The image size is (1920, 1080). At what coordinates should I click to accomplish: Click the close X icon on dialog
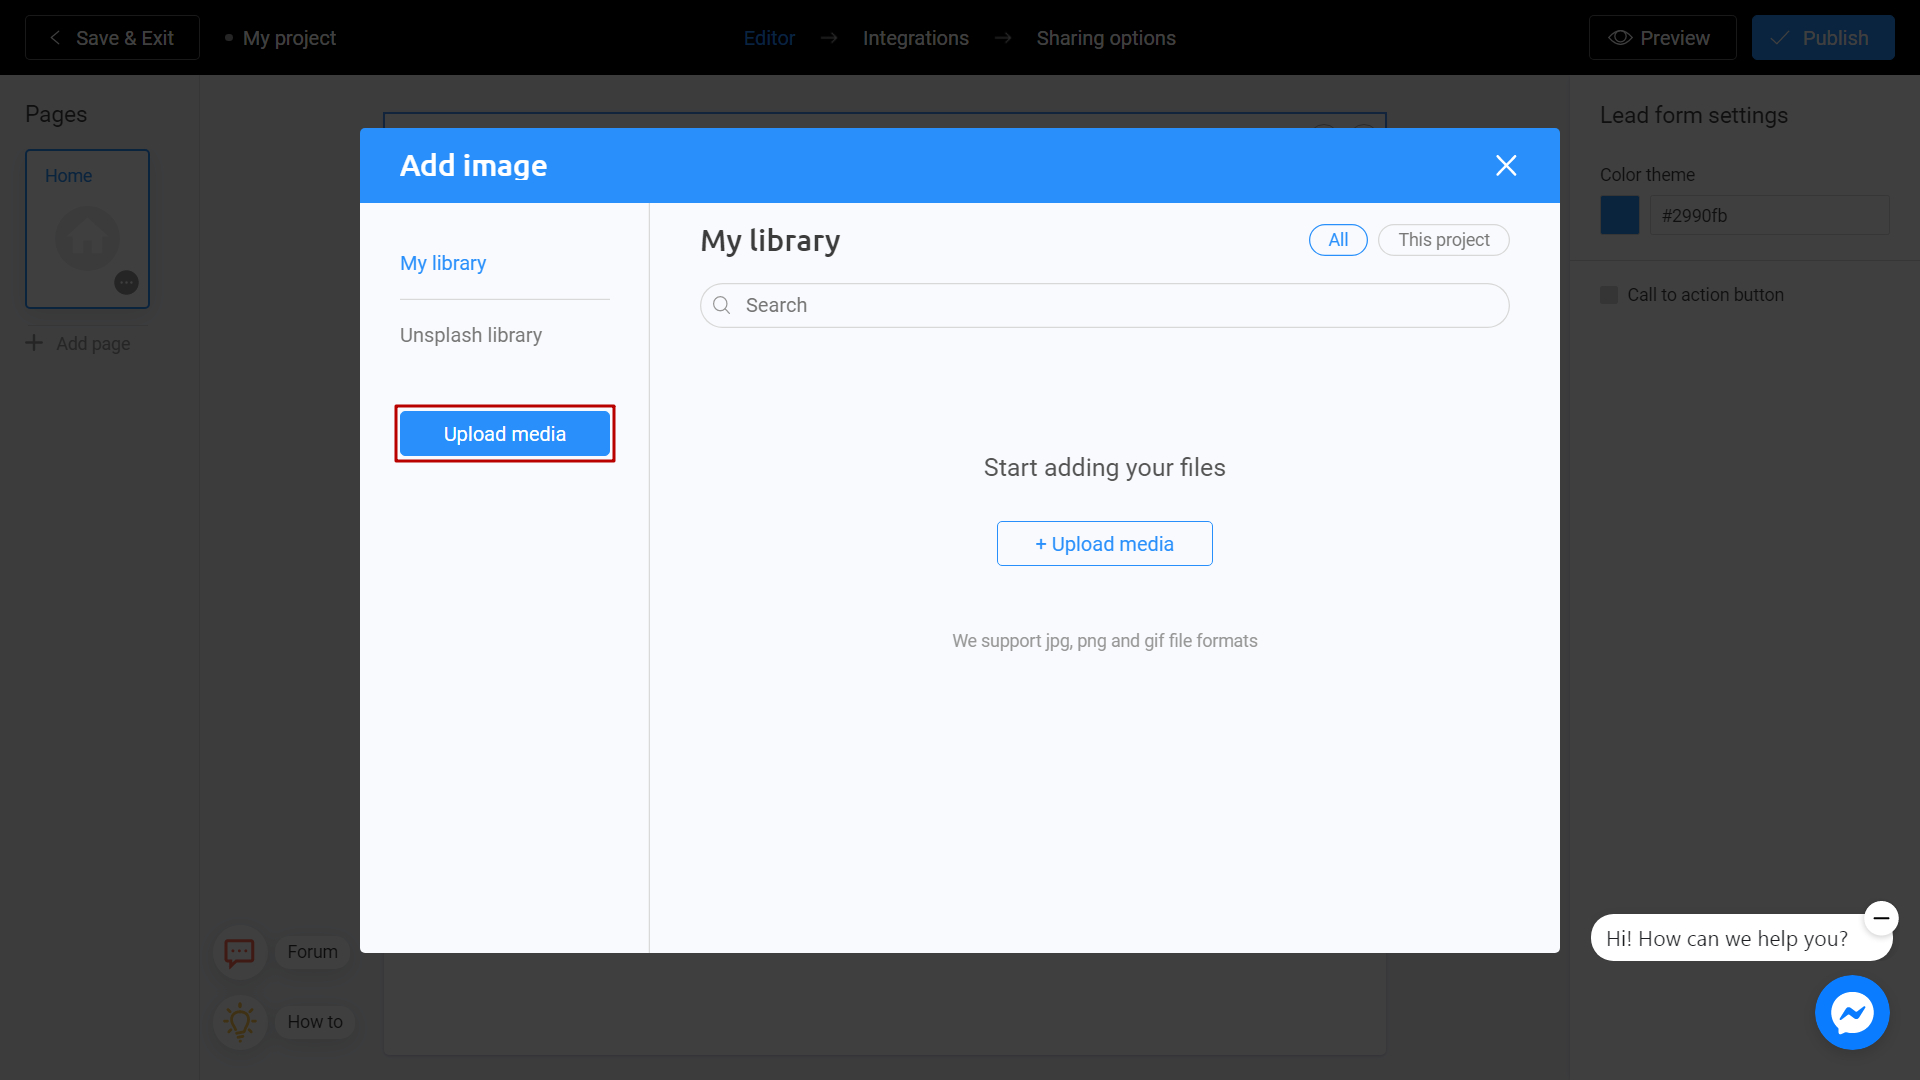(1506, 164)
